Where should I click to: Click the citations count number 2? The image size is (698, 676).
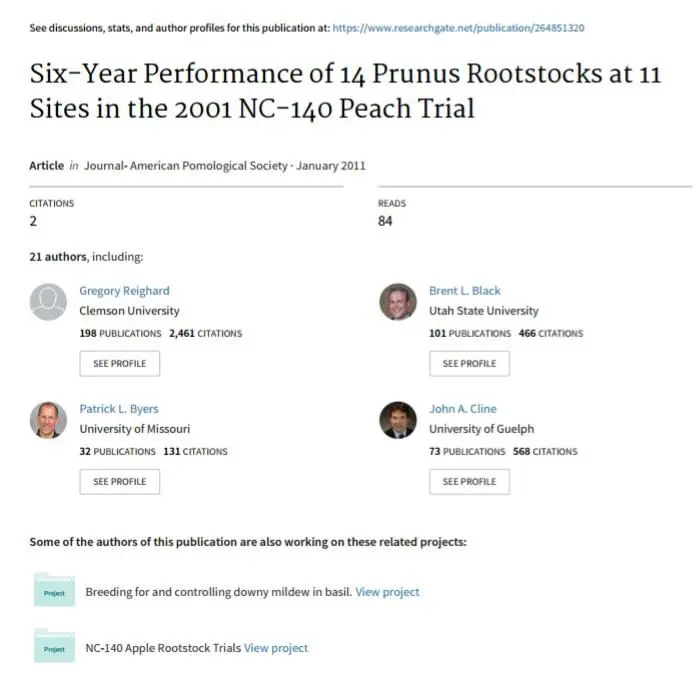coord(33,221)
